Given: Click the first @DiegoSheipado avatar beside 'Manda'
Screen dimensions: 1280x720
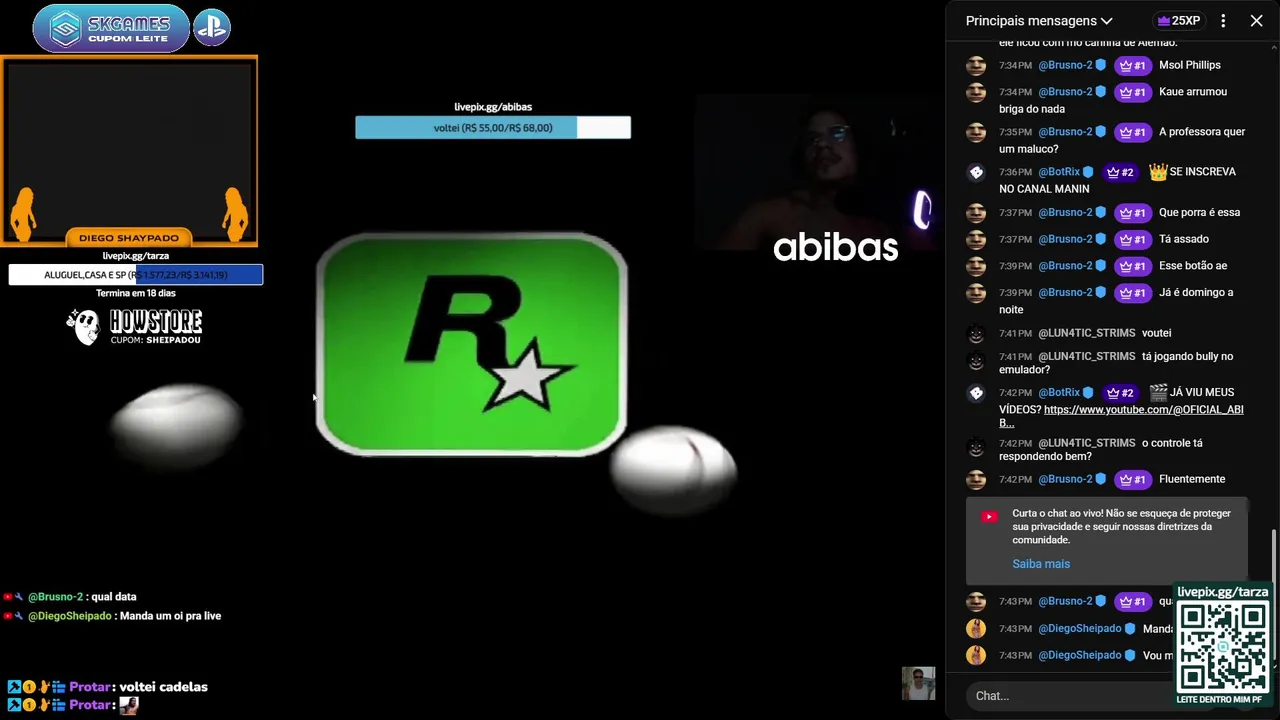Looking at the screenshot, I should tap(976, 629).
